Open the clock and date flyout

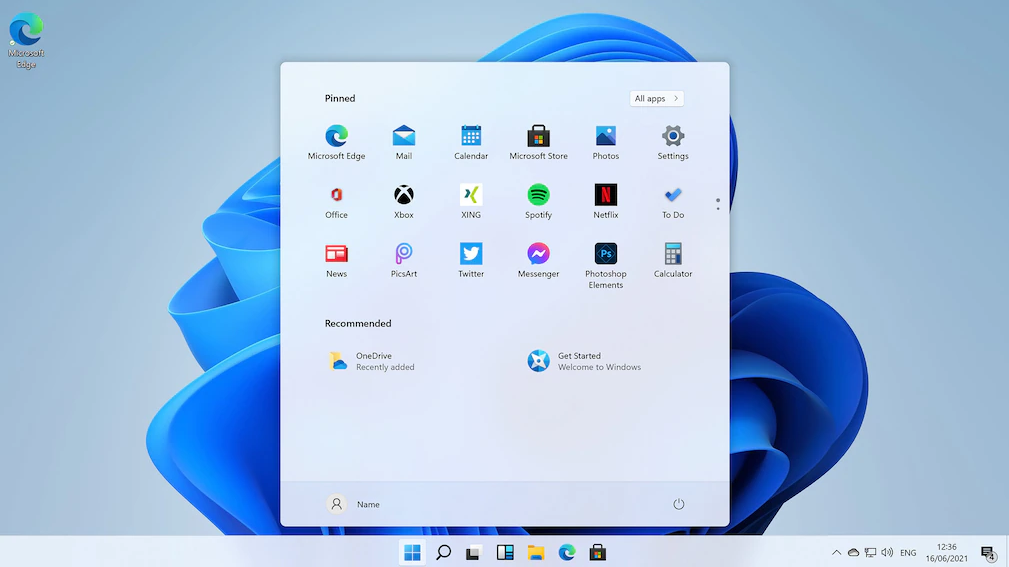coord(946,552)
